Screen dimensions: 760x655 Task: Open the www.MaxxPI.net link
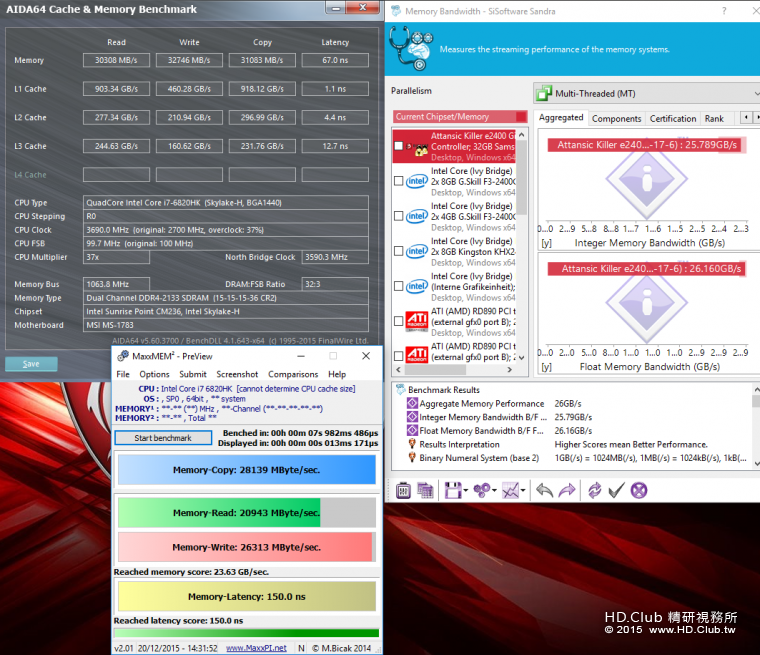256,648
